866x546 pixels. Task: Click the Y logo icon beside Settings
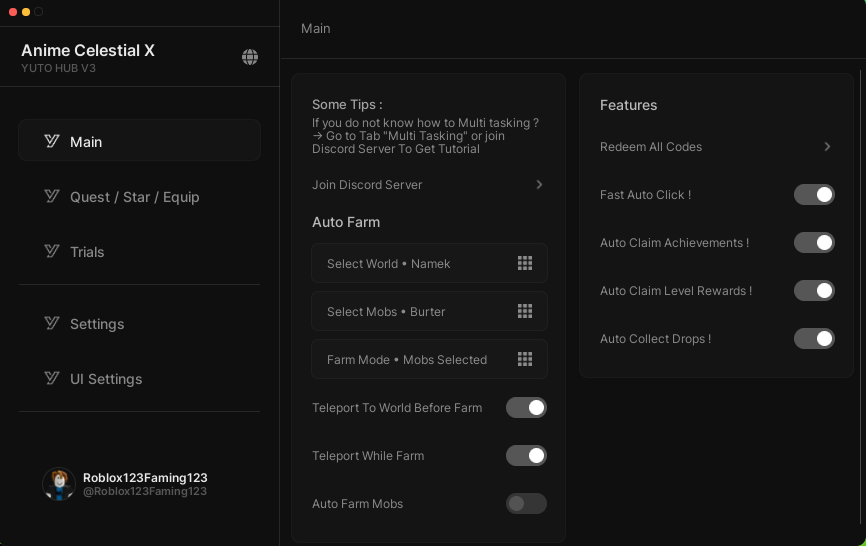click(x=52, y=323)
